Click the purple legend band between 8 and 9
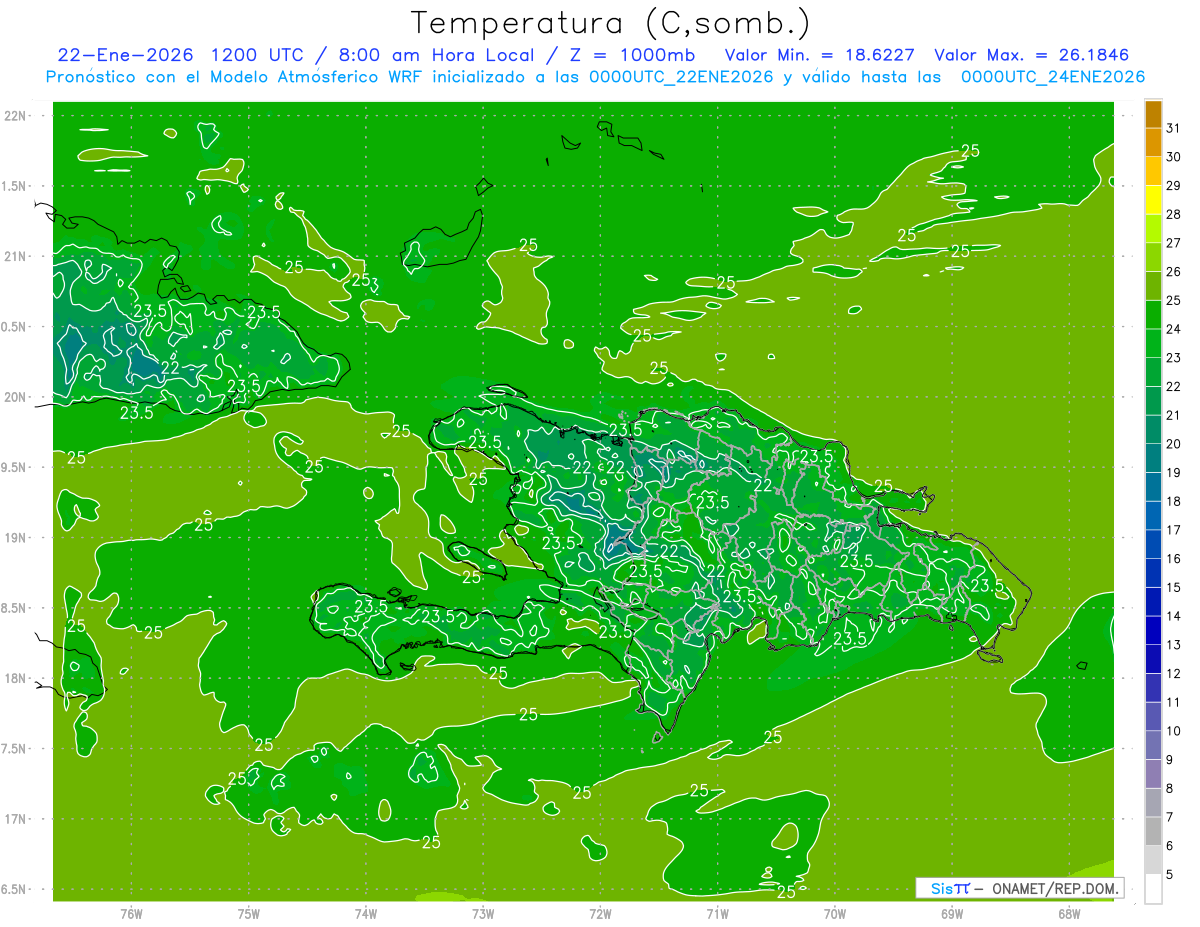1200x927 pixels. click(x=1153, y=774)
